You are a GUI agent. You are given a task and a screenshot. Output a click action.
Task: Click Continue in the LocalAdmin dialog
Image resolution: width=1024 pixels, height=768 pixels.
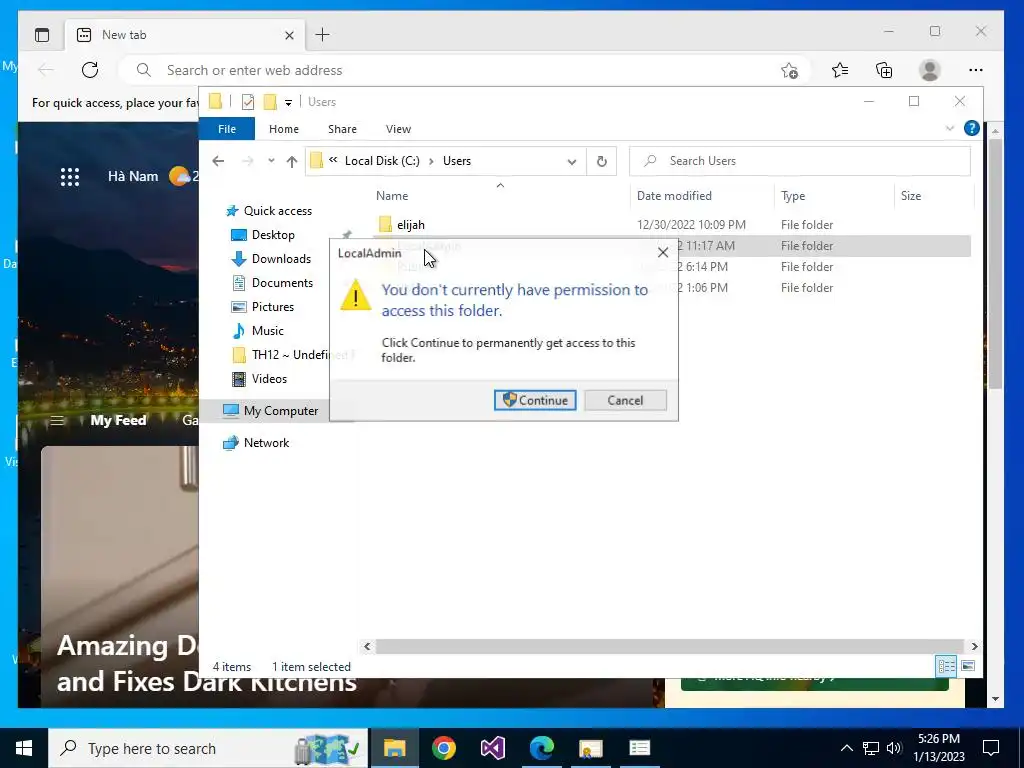click(535, 400)
